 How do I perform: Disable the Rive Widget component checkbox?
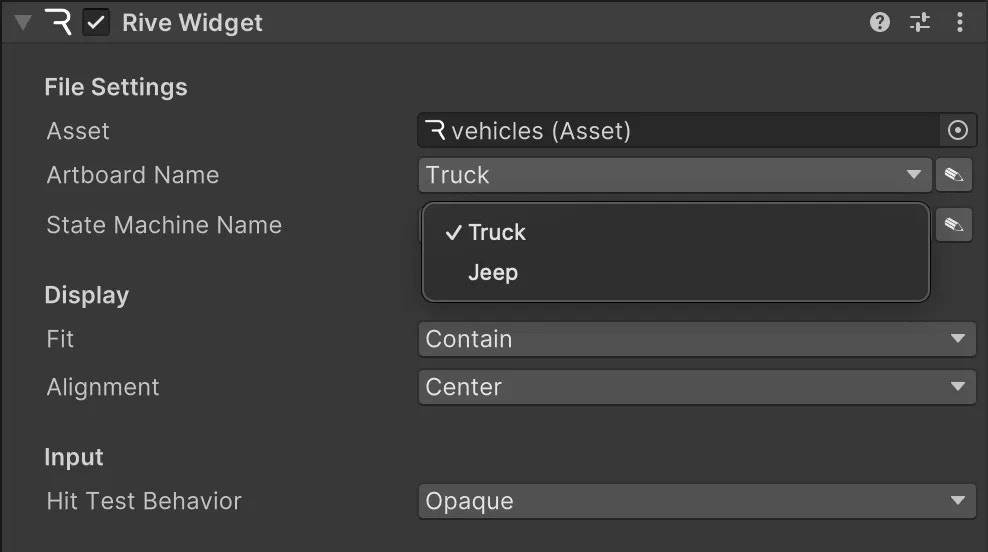pyautogui.click(x=97, y=22)
